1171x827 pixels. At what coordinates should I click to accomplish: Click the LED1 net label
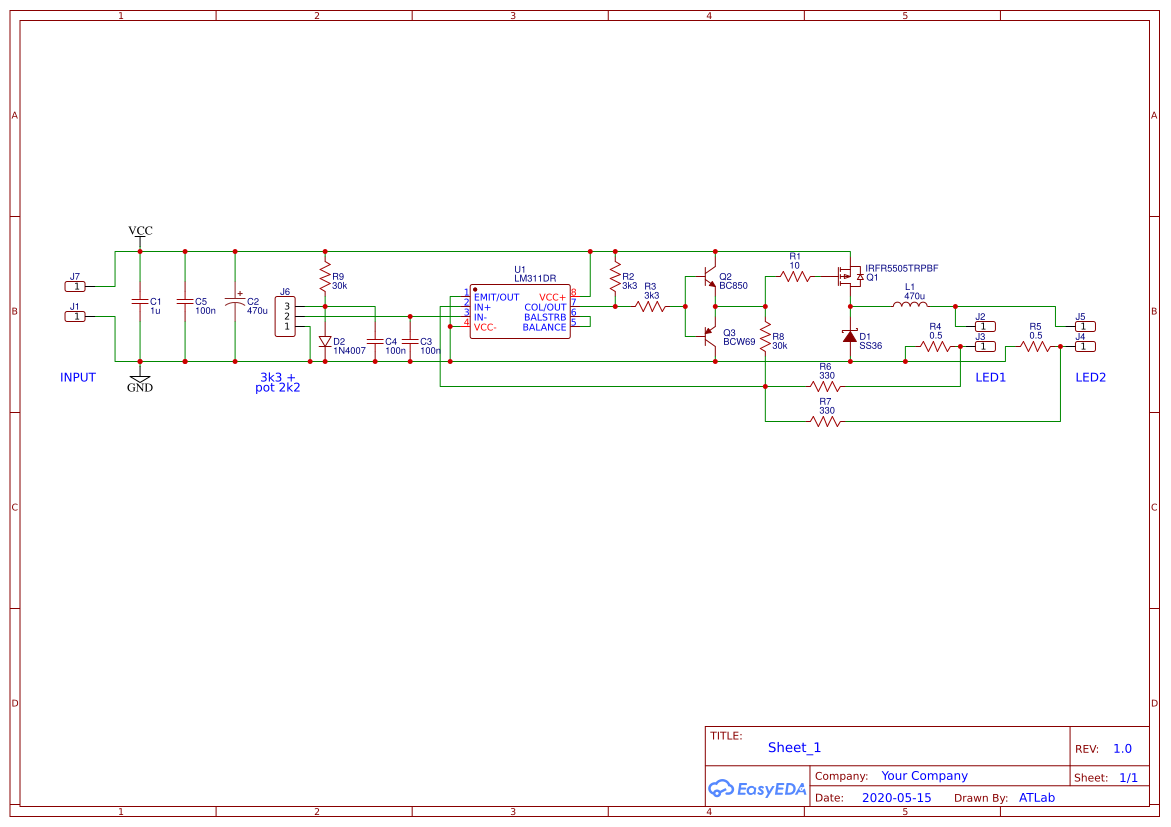point(993,377)
